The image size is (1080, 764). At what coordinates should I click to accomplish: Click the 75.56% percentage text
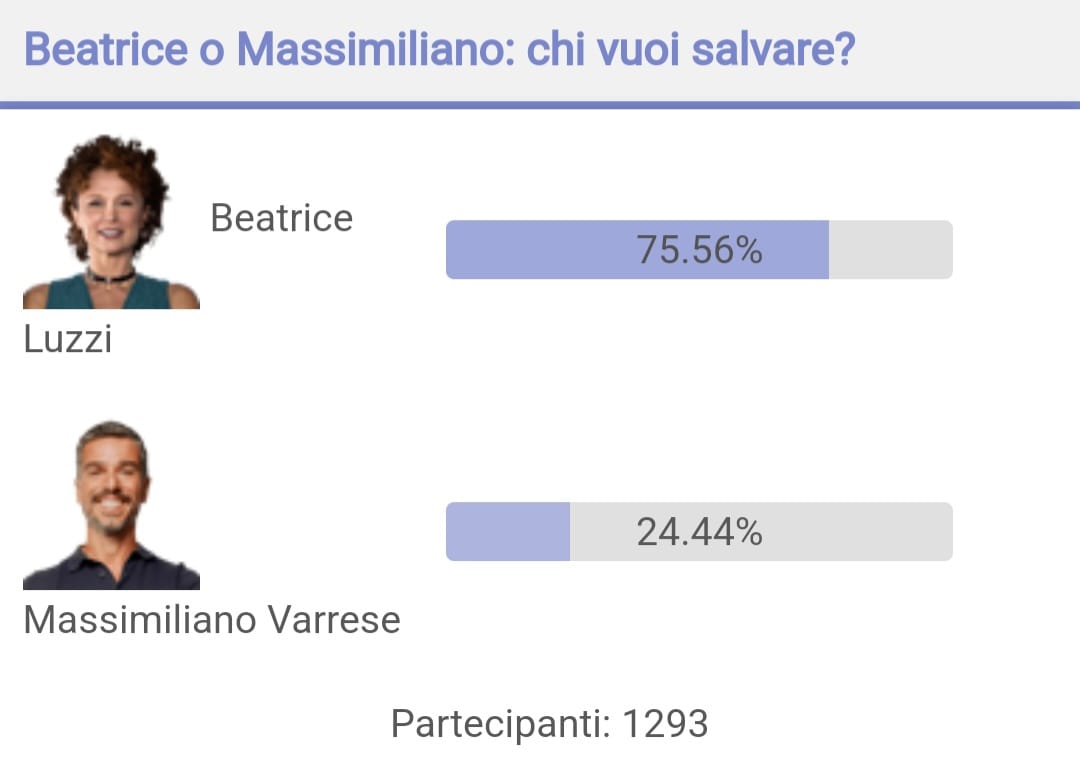[x=699, y=249]
